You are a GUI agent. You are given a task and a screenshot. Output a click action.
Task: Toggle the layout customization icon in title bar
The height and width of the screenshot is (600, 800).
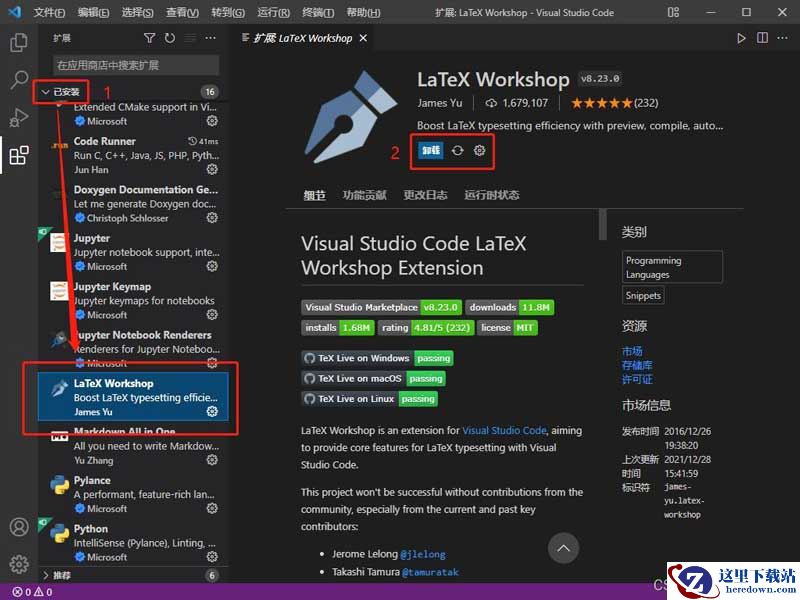point(673,12)
